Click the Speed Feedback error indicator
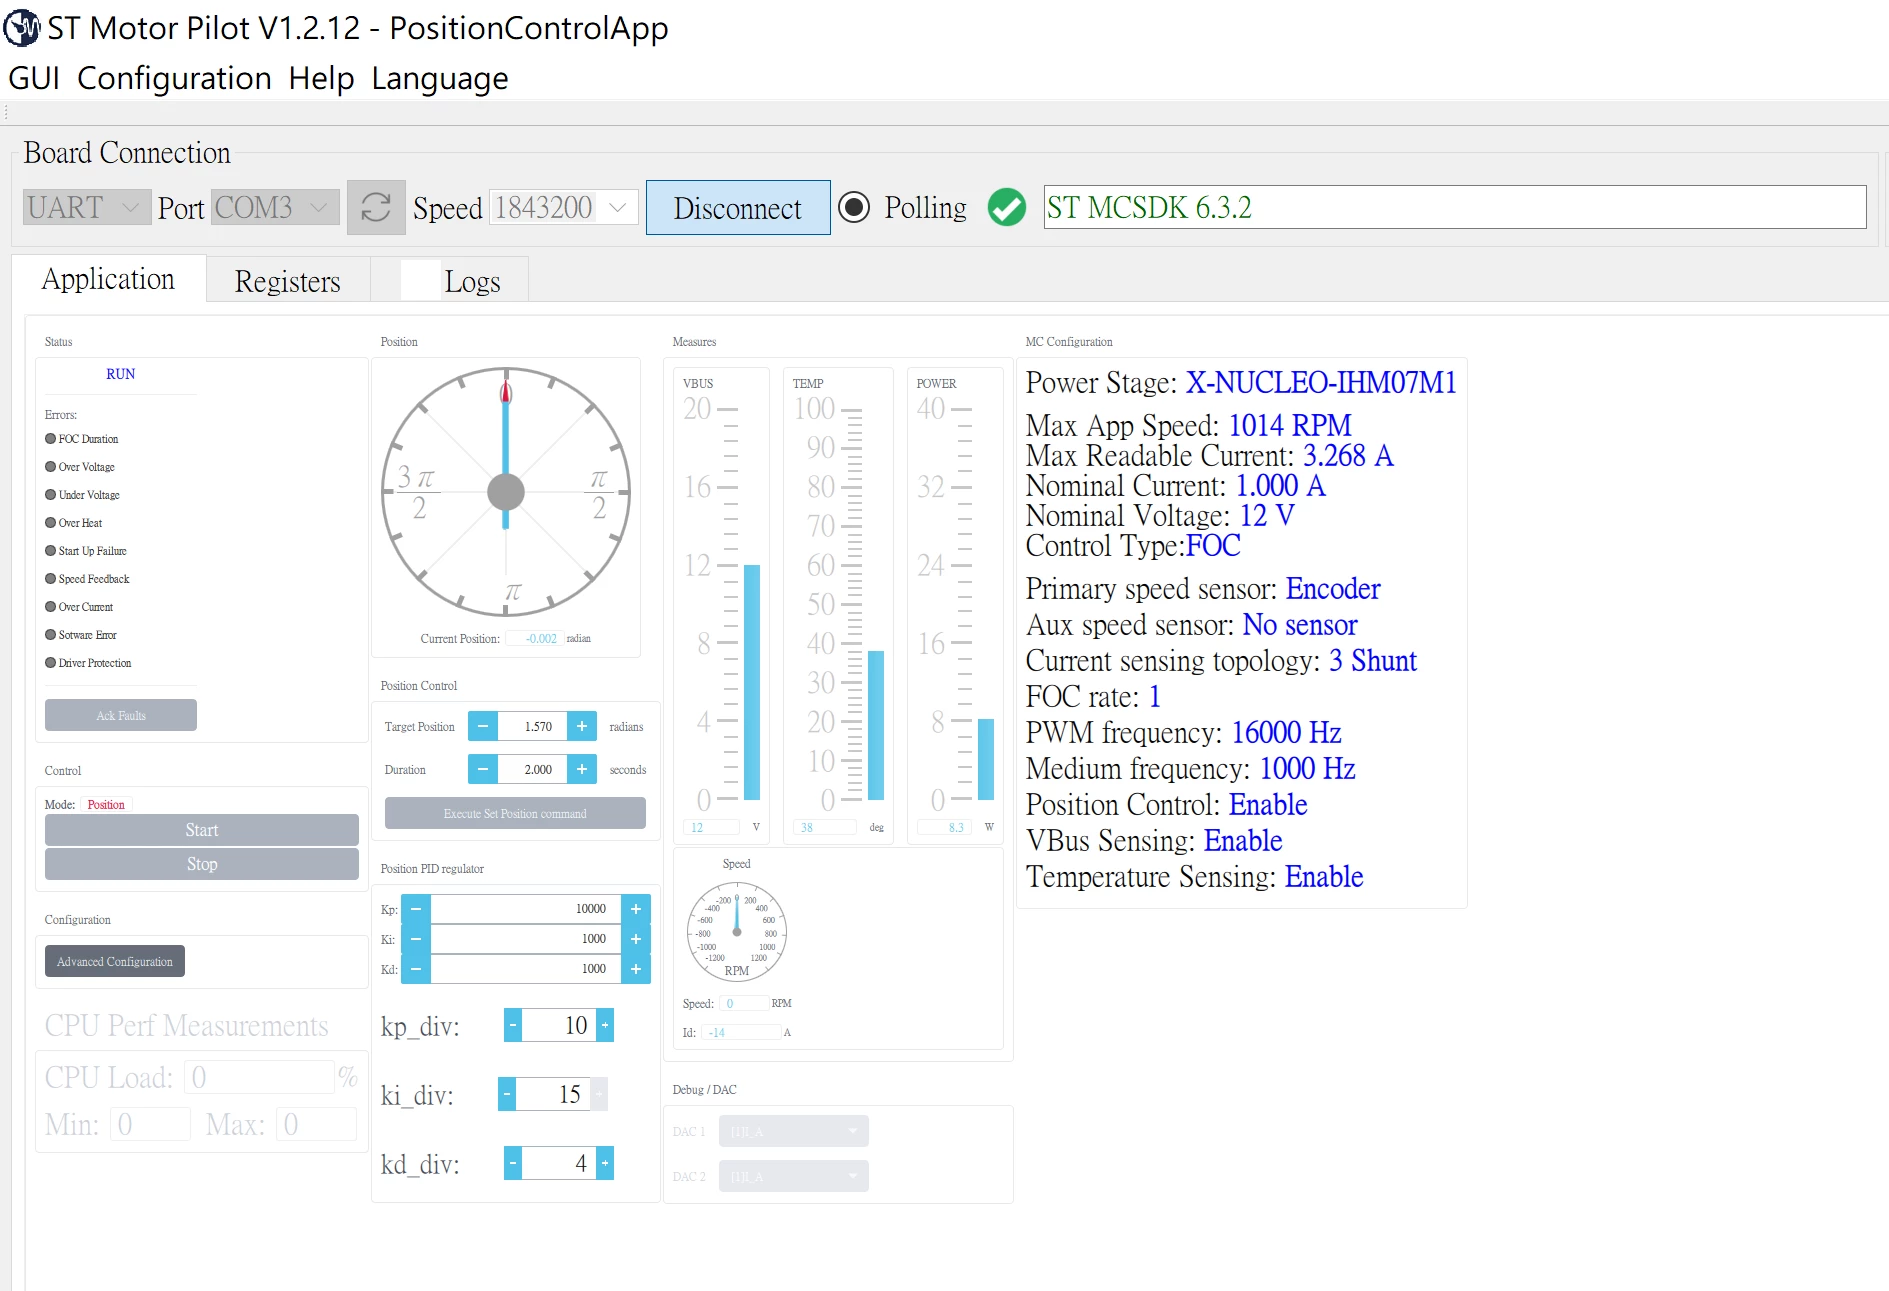Image resolution: width=1889 pixels, height=1291 pixels. click(x=51, y=579)
